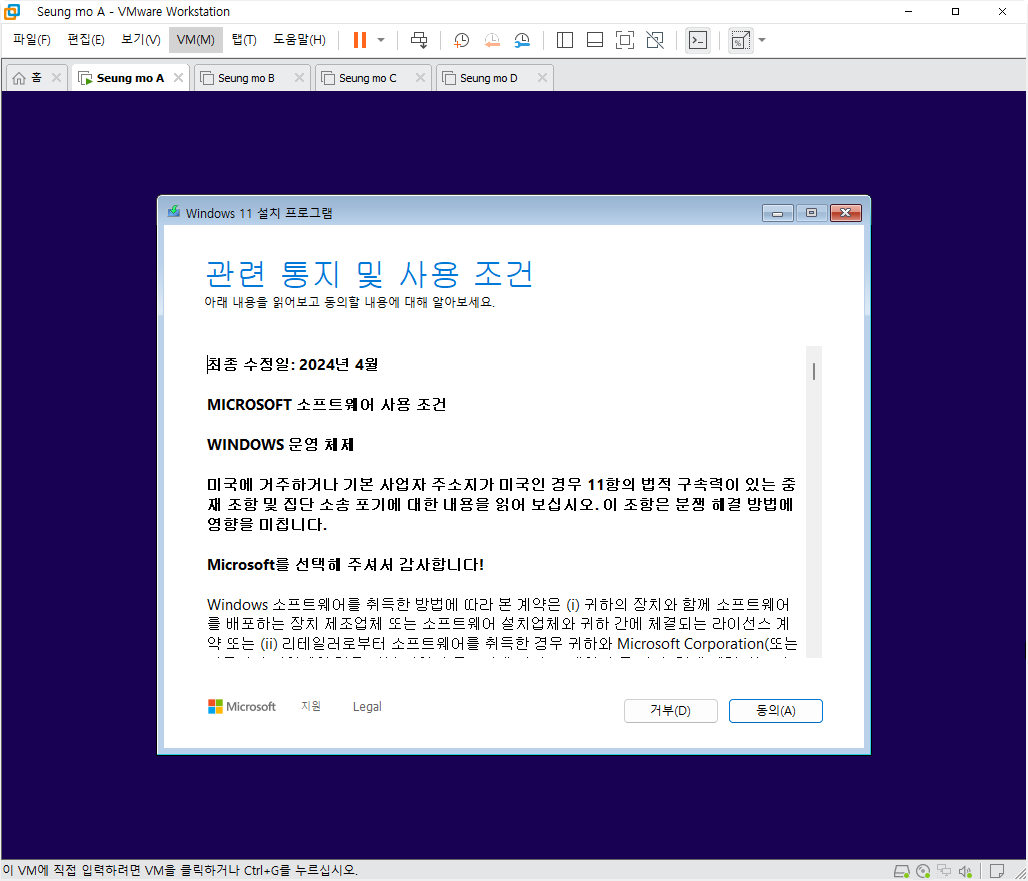1028x881 pixels.
Task: Close the Windows 11 설치 프로그램 window
Action: click(x=846, y=213)
